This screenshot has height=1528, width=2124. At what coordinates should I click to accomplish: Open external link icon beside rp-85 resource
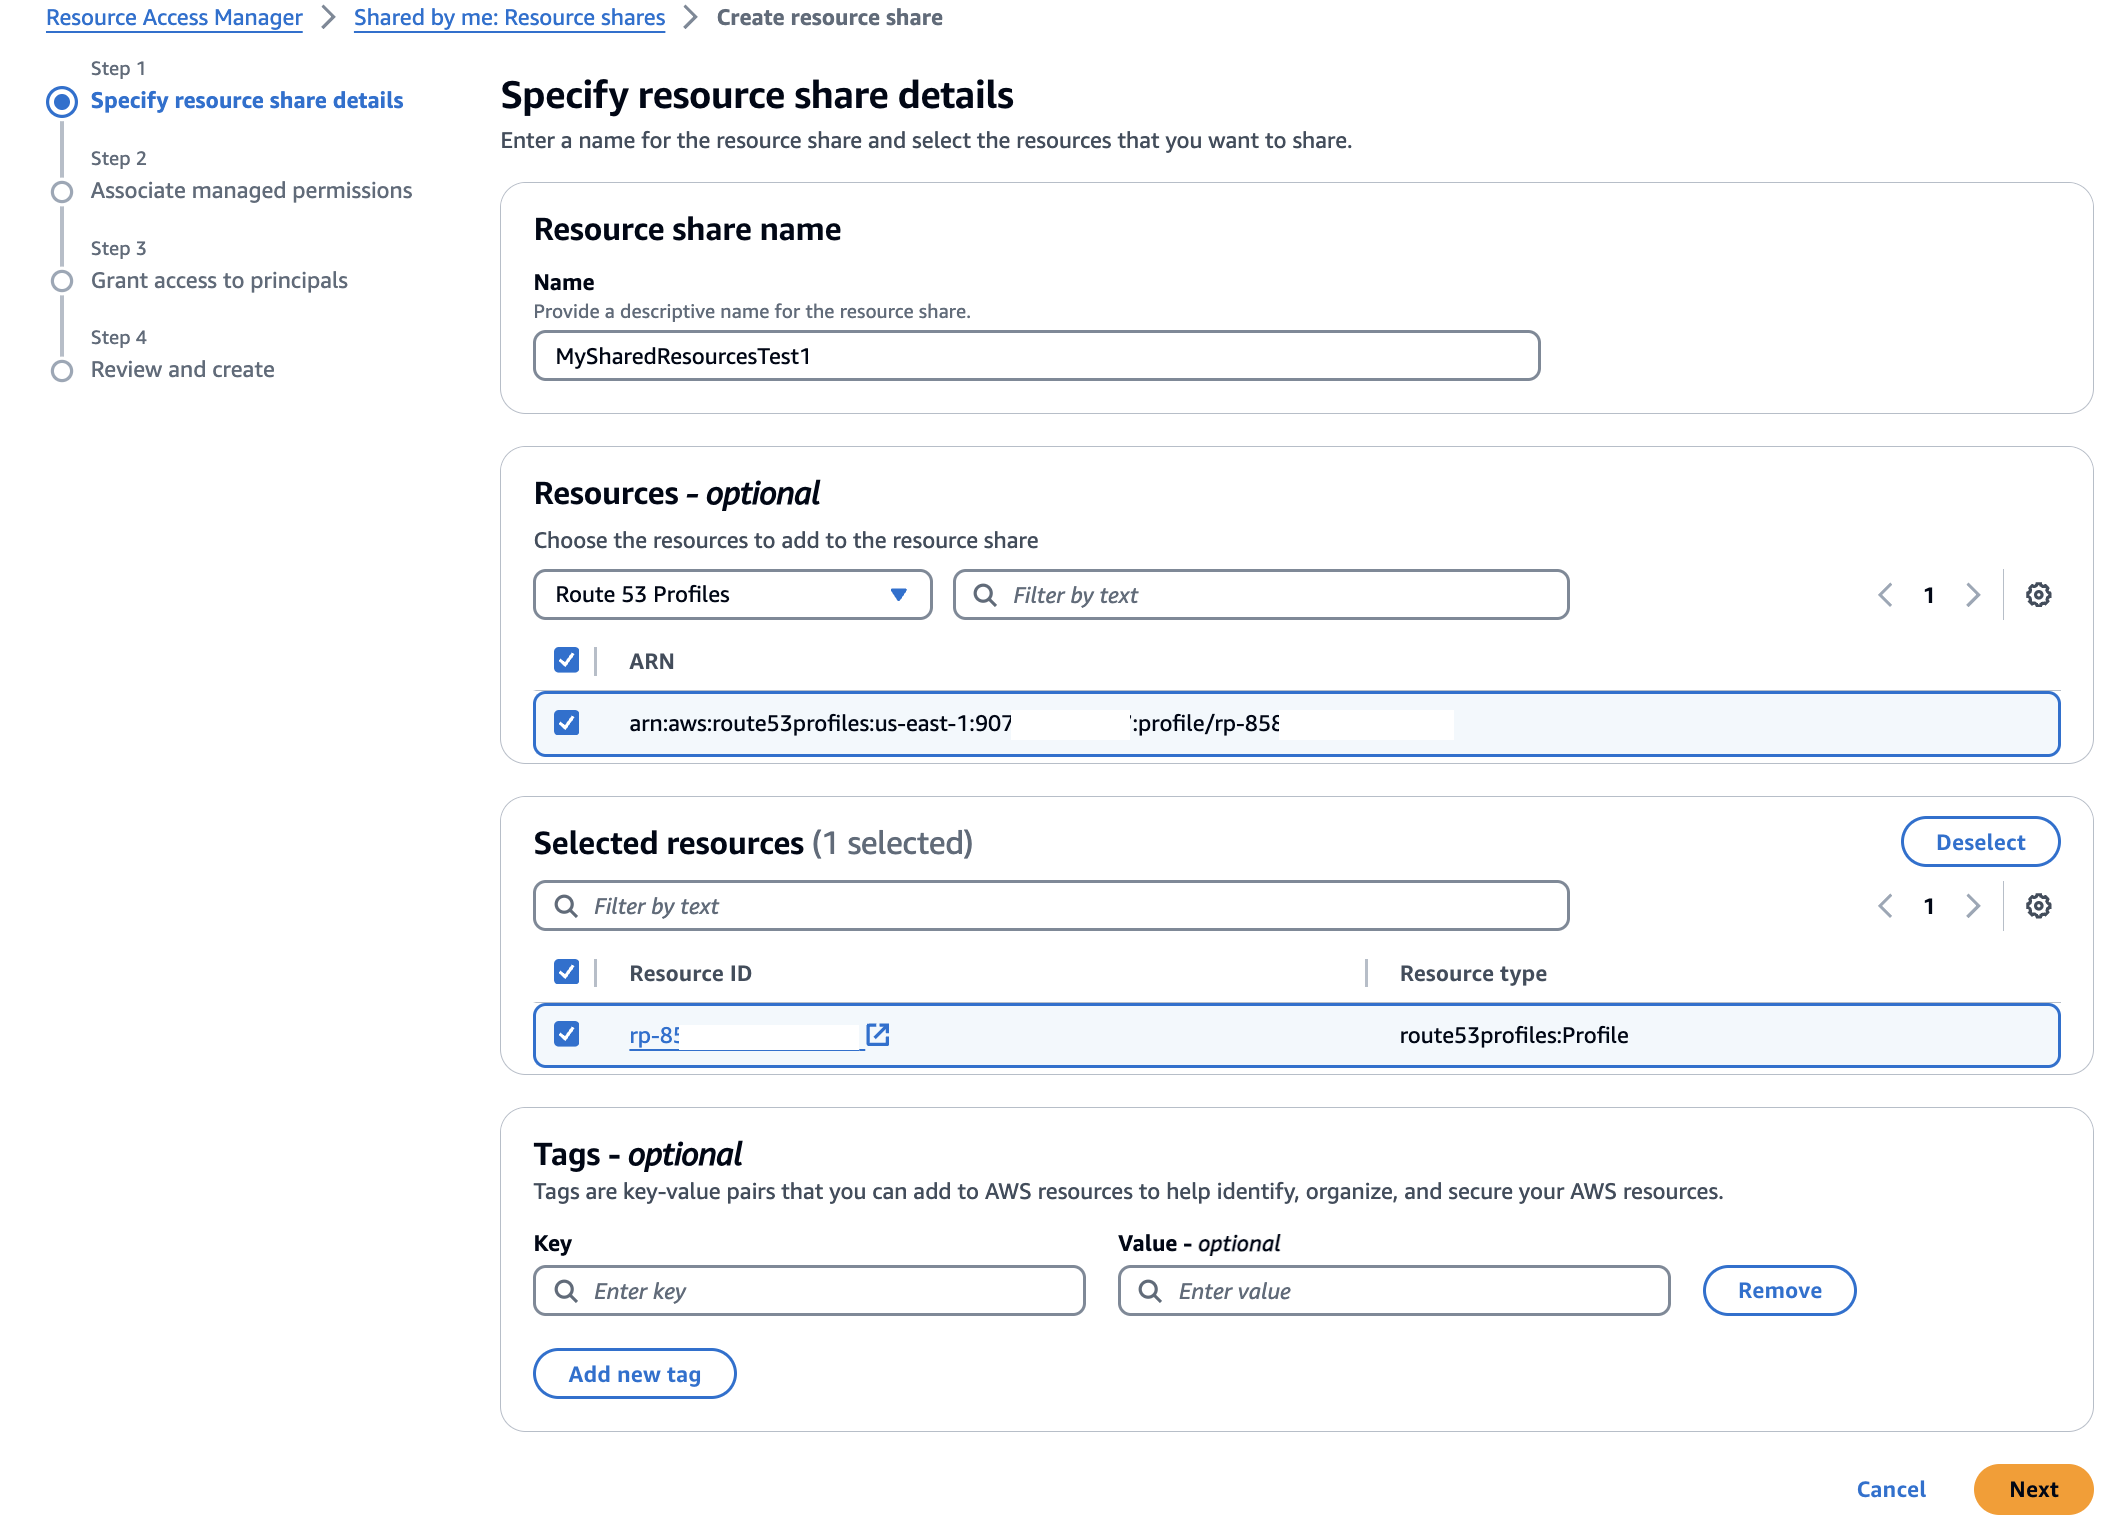point(878,1035)
